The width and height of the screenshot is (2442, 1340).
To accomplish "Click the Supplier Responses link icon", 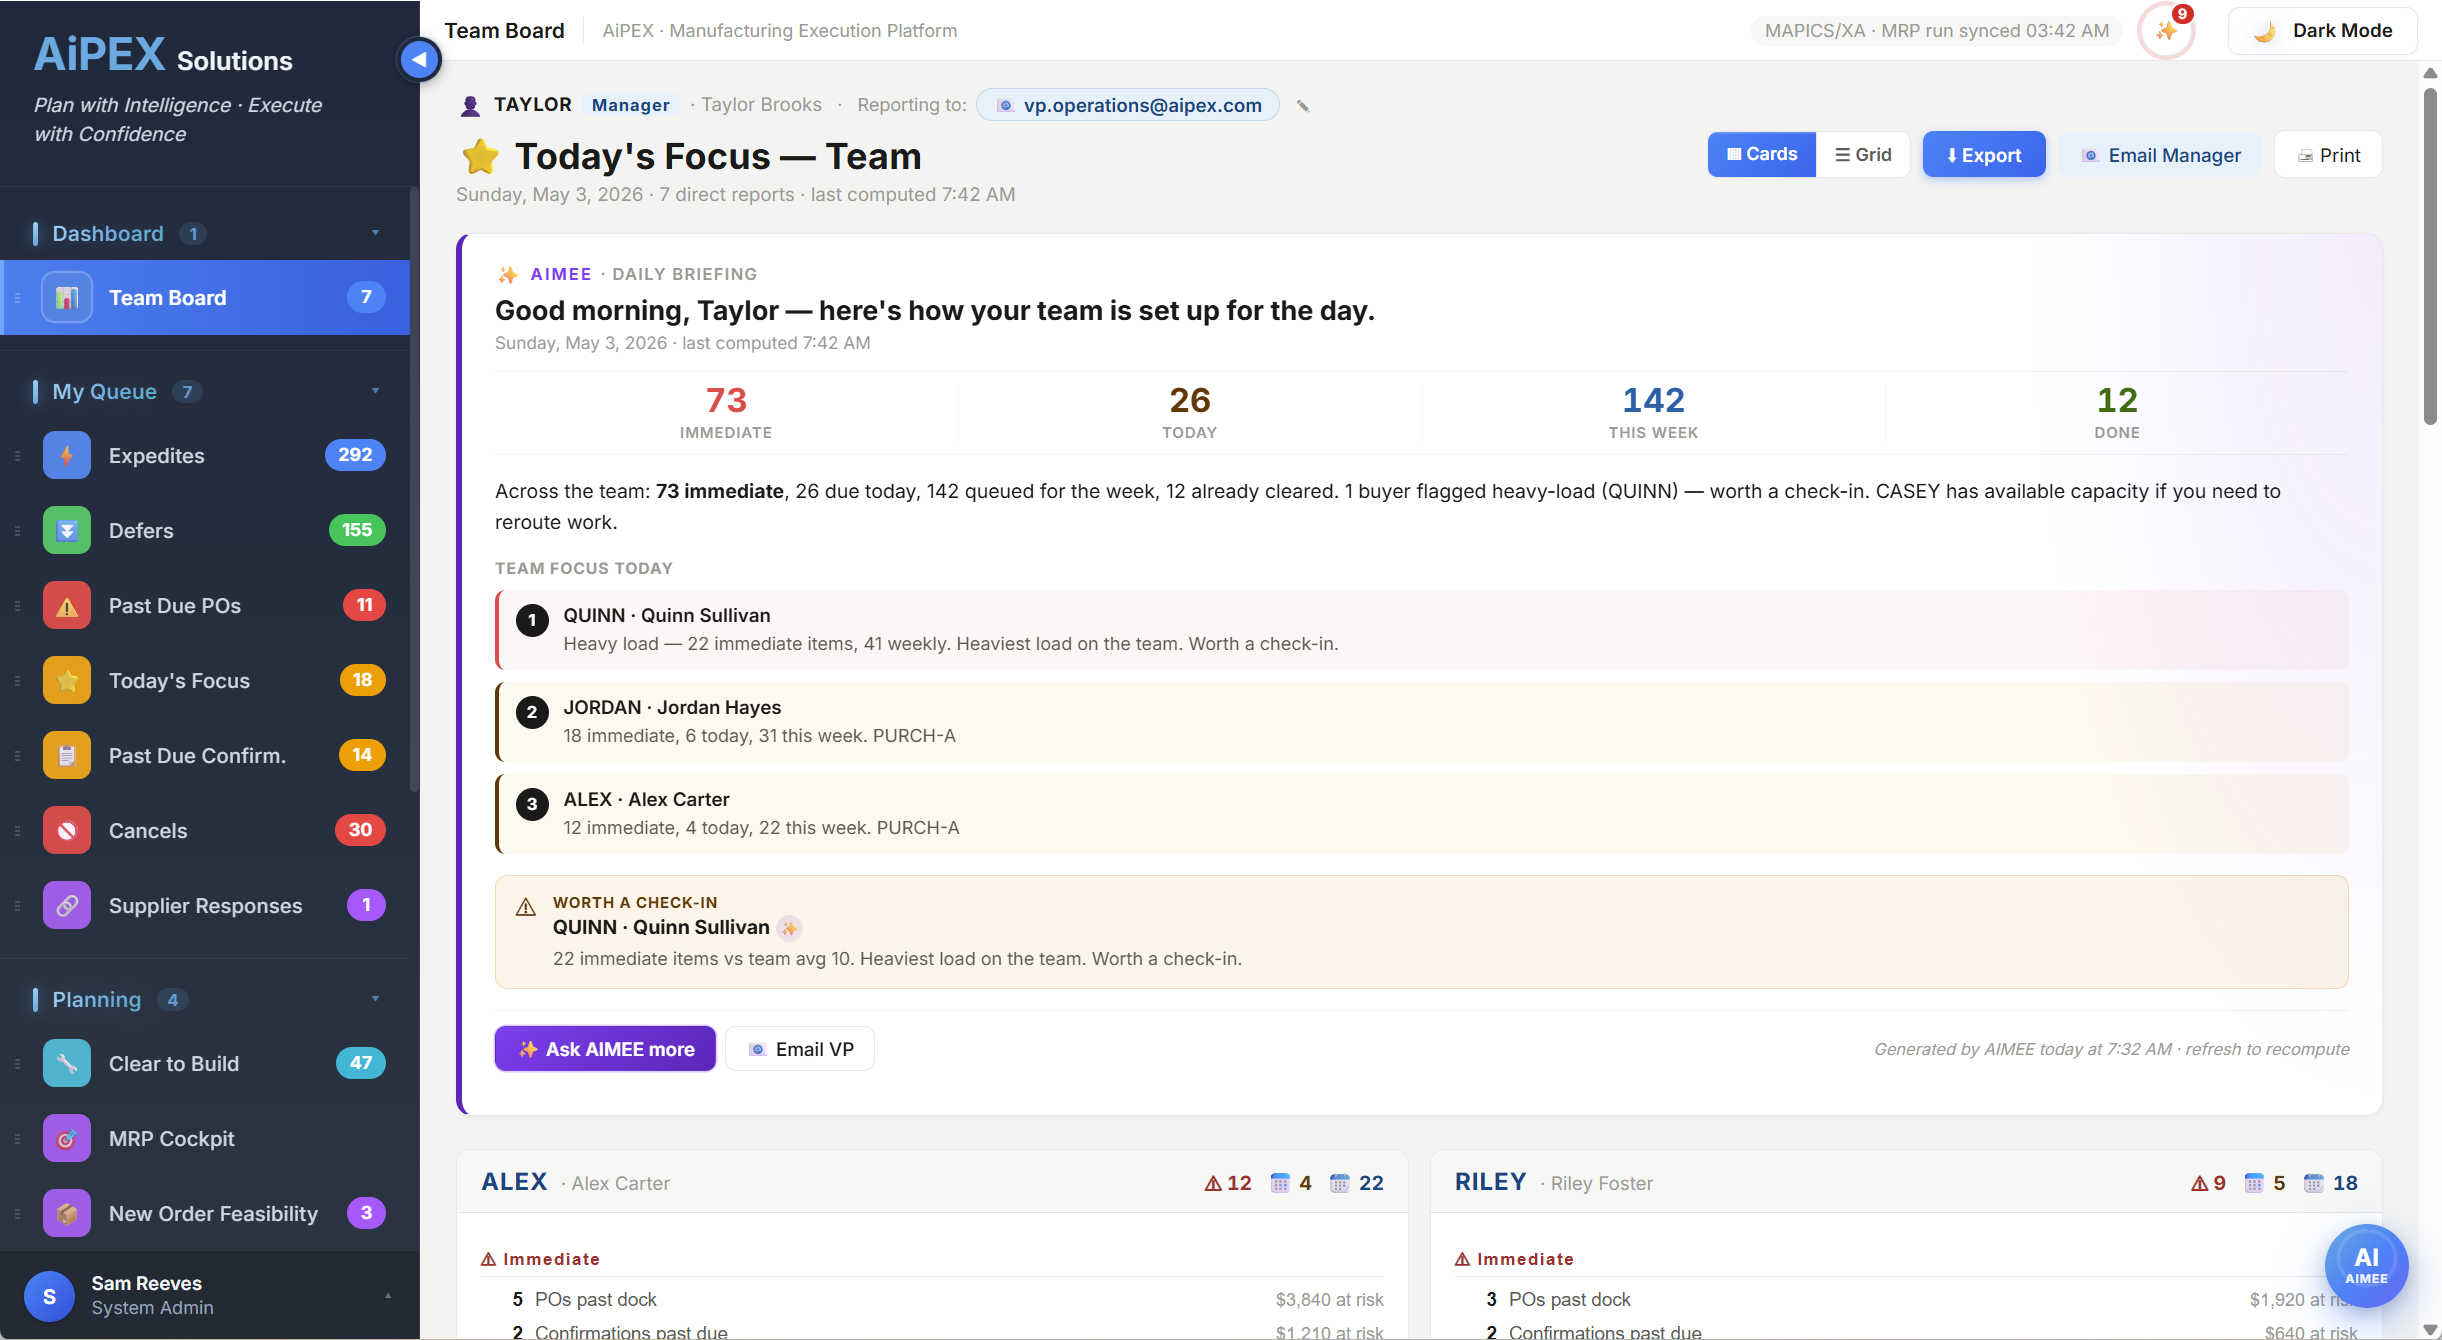I will [x=67, y=906].
